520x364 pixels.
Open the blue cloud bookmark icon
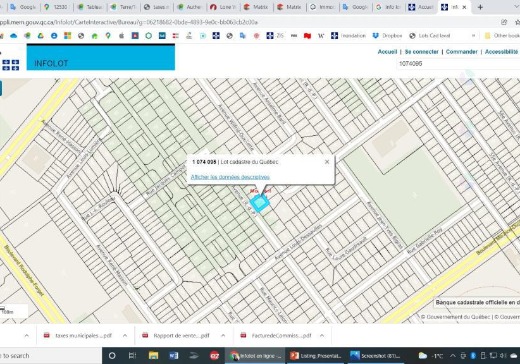13,36
